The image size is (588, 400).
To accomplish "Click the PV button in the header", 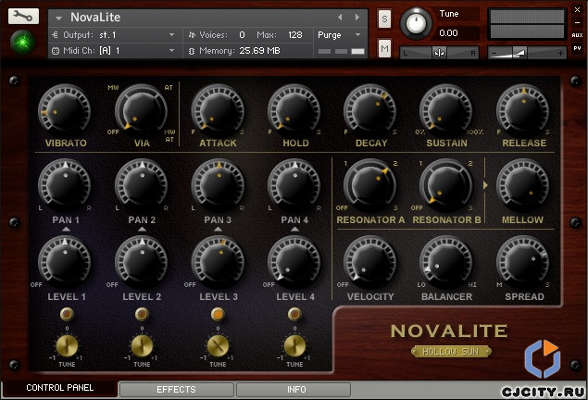I will (x=577, y=48).
